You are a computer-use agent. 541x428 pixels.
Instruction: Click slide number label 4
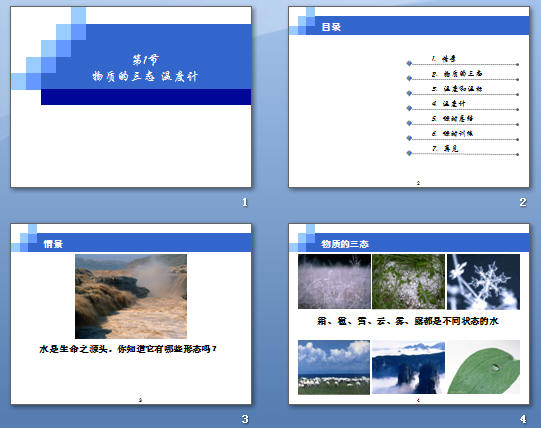coord(523,419)
